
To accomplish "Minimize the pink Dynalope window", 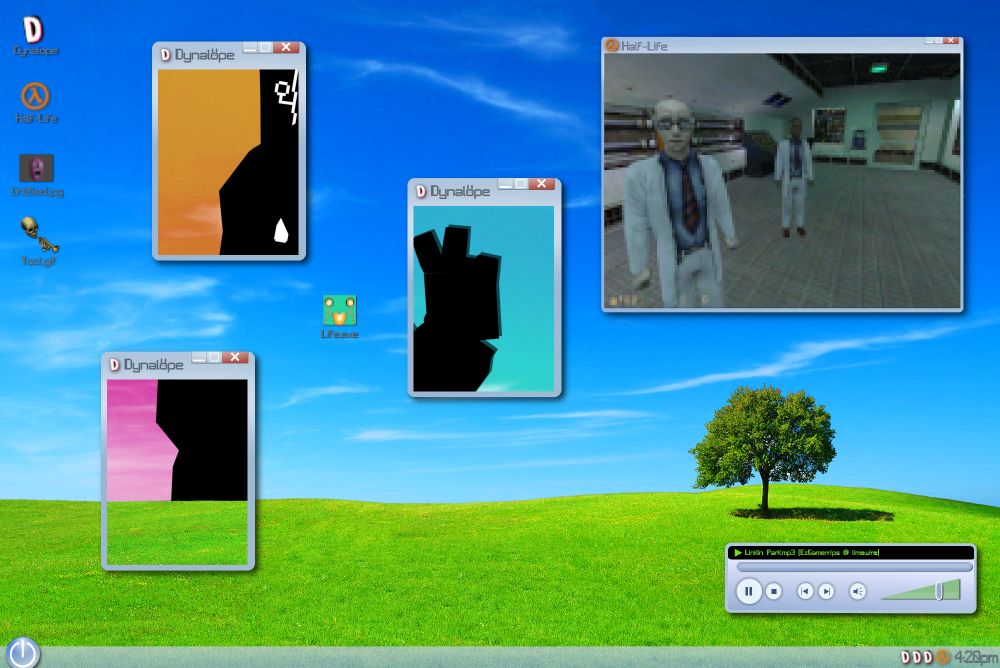I will 199,357.
